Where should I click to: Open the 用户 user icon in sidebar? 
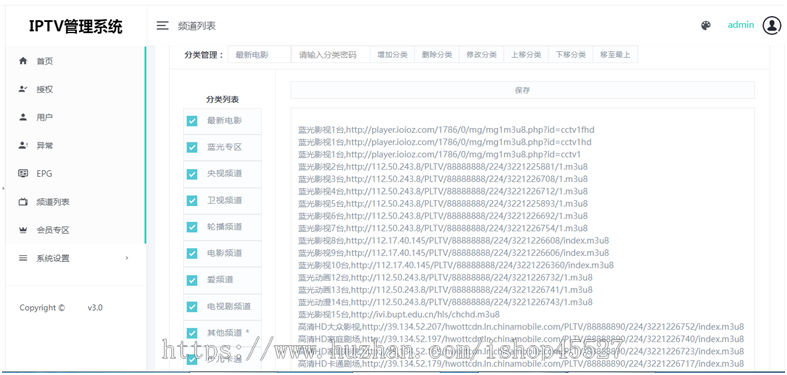(x=23, y=117)
